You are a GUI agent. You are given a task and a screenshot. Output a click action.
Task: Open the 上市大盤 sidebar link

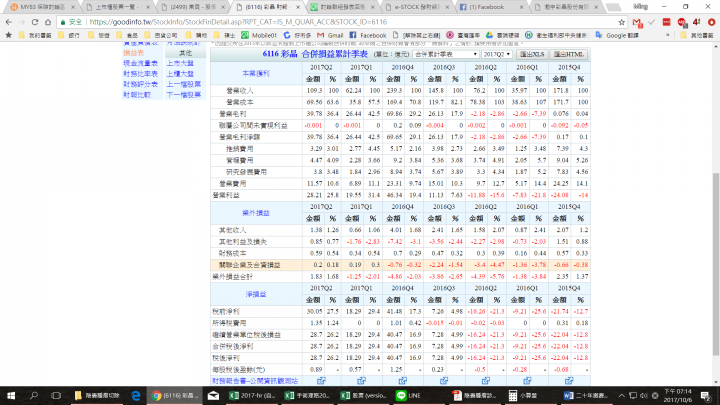click(180, 63)
